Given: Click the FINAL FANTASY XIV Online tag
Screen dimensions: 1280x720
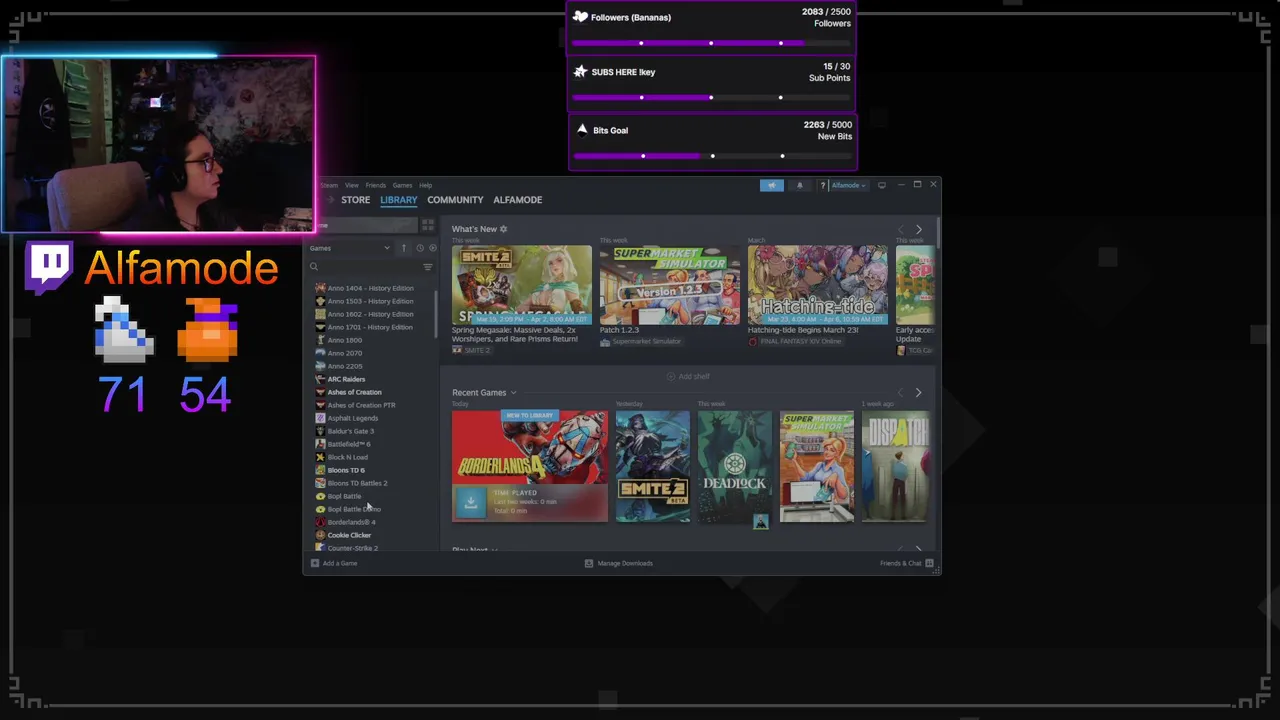Looking at the screenshot, I should coord(795,341).
